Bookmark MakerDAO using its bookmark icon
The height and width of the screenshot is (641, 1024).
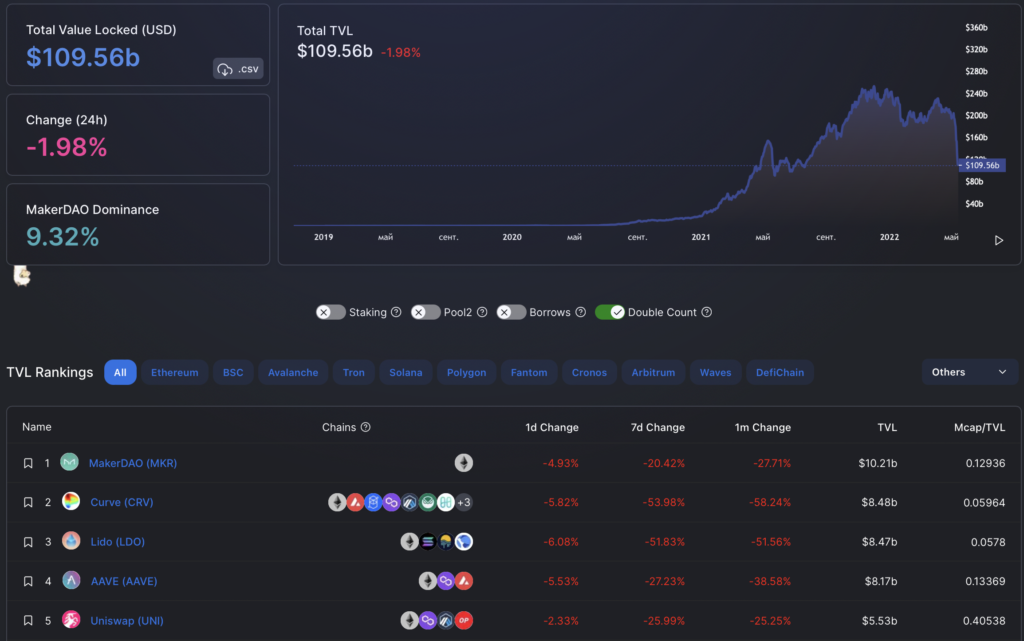tap(28, 462)
